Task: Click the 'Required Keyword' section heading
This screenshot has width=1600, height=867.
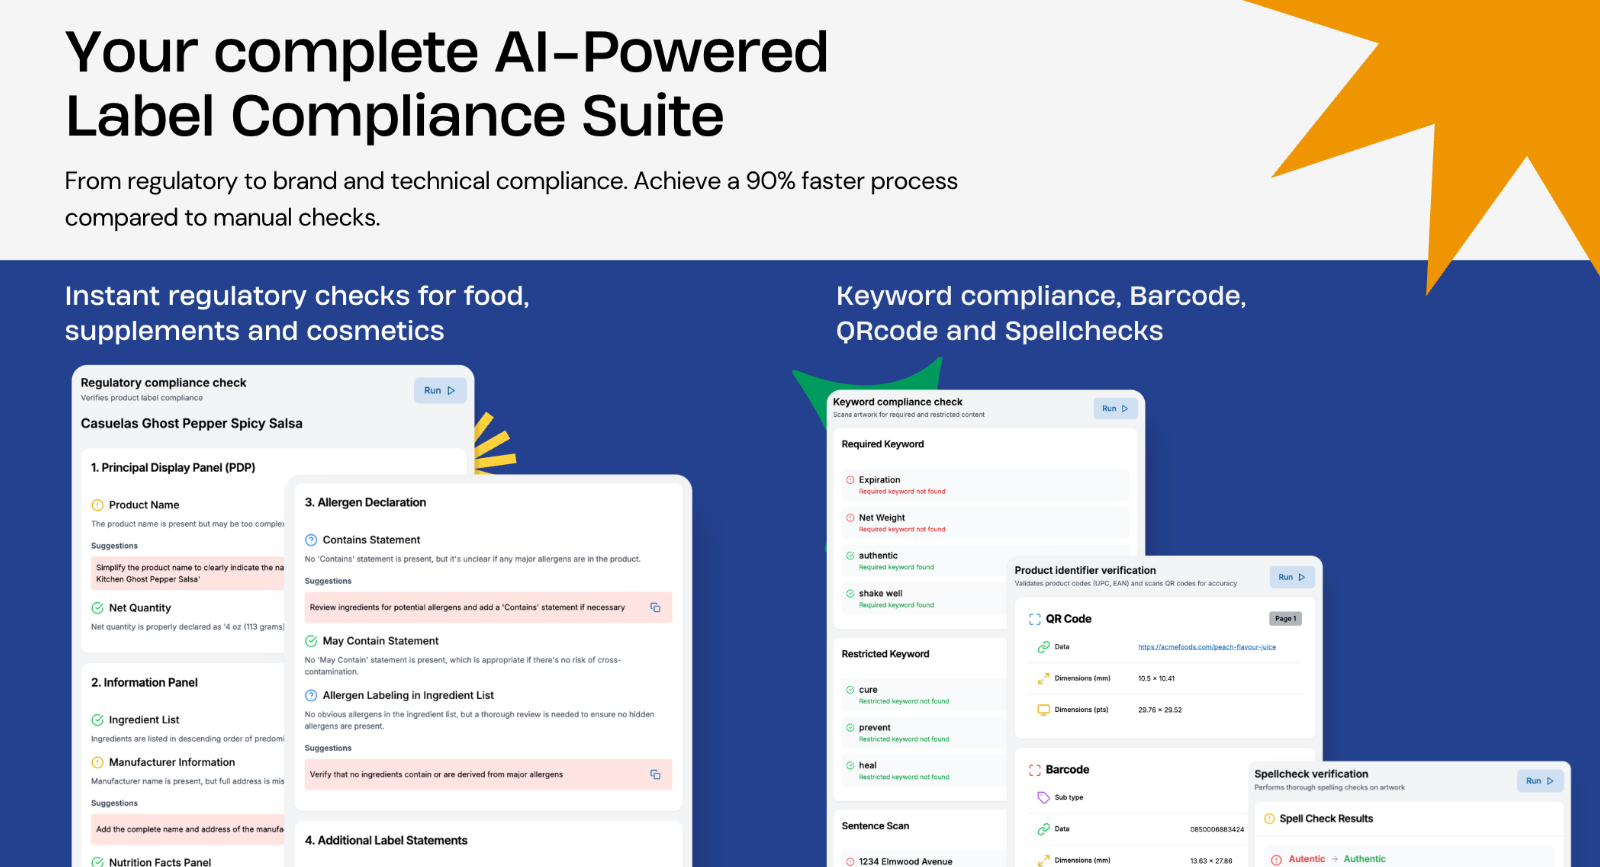Action: click(x=883, y=444)
